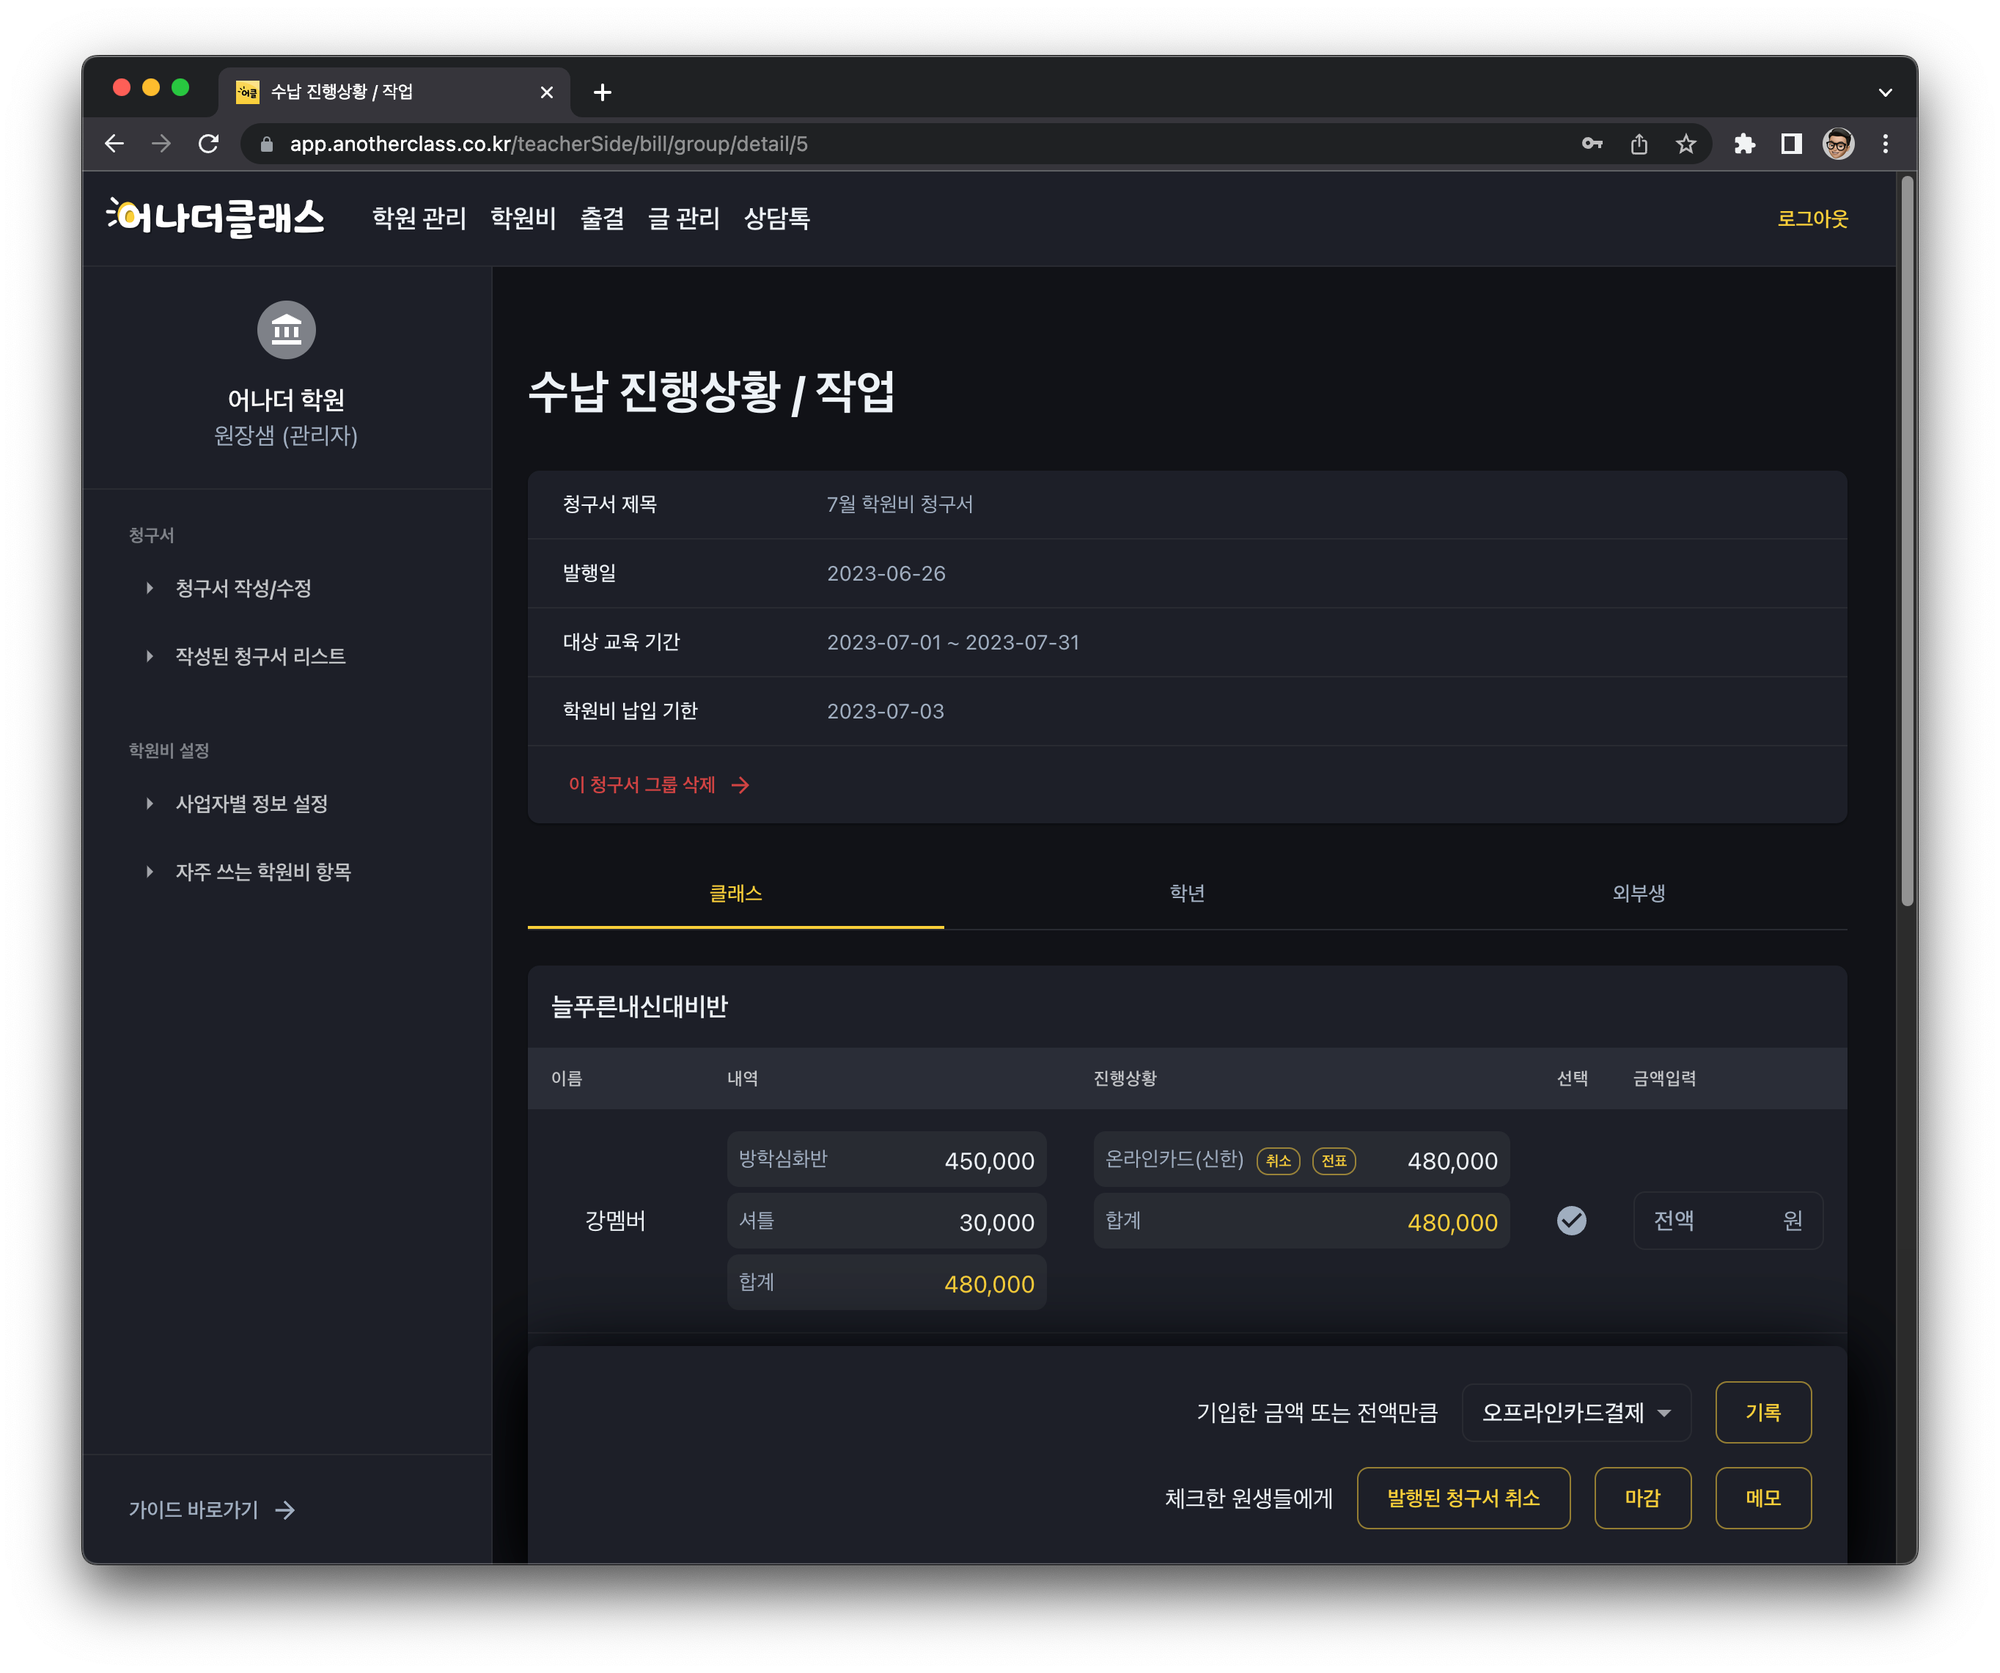Open the 글 관리 menu
The width and height of the screenshot is (2000, 1673).
point(683,218)
